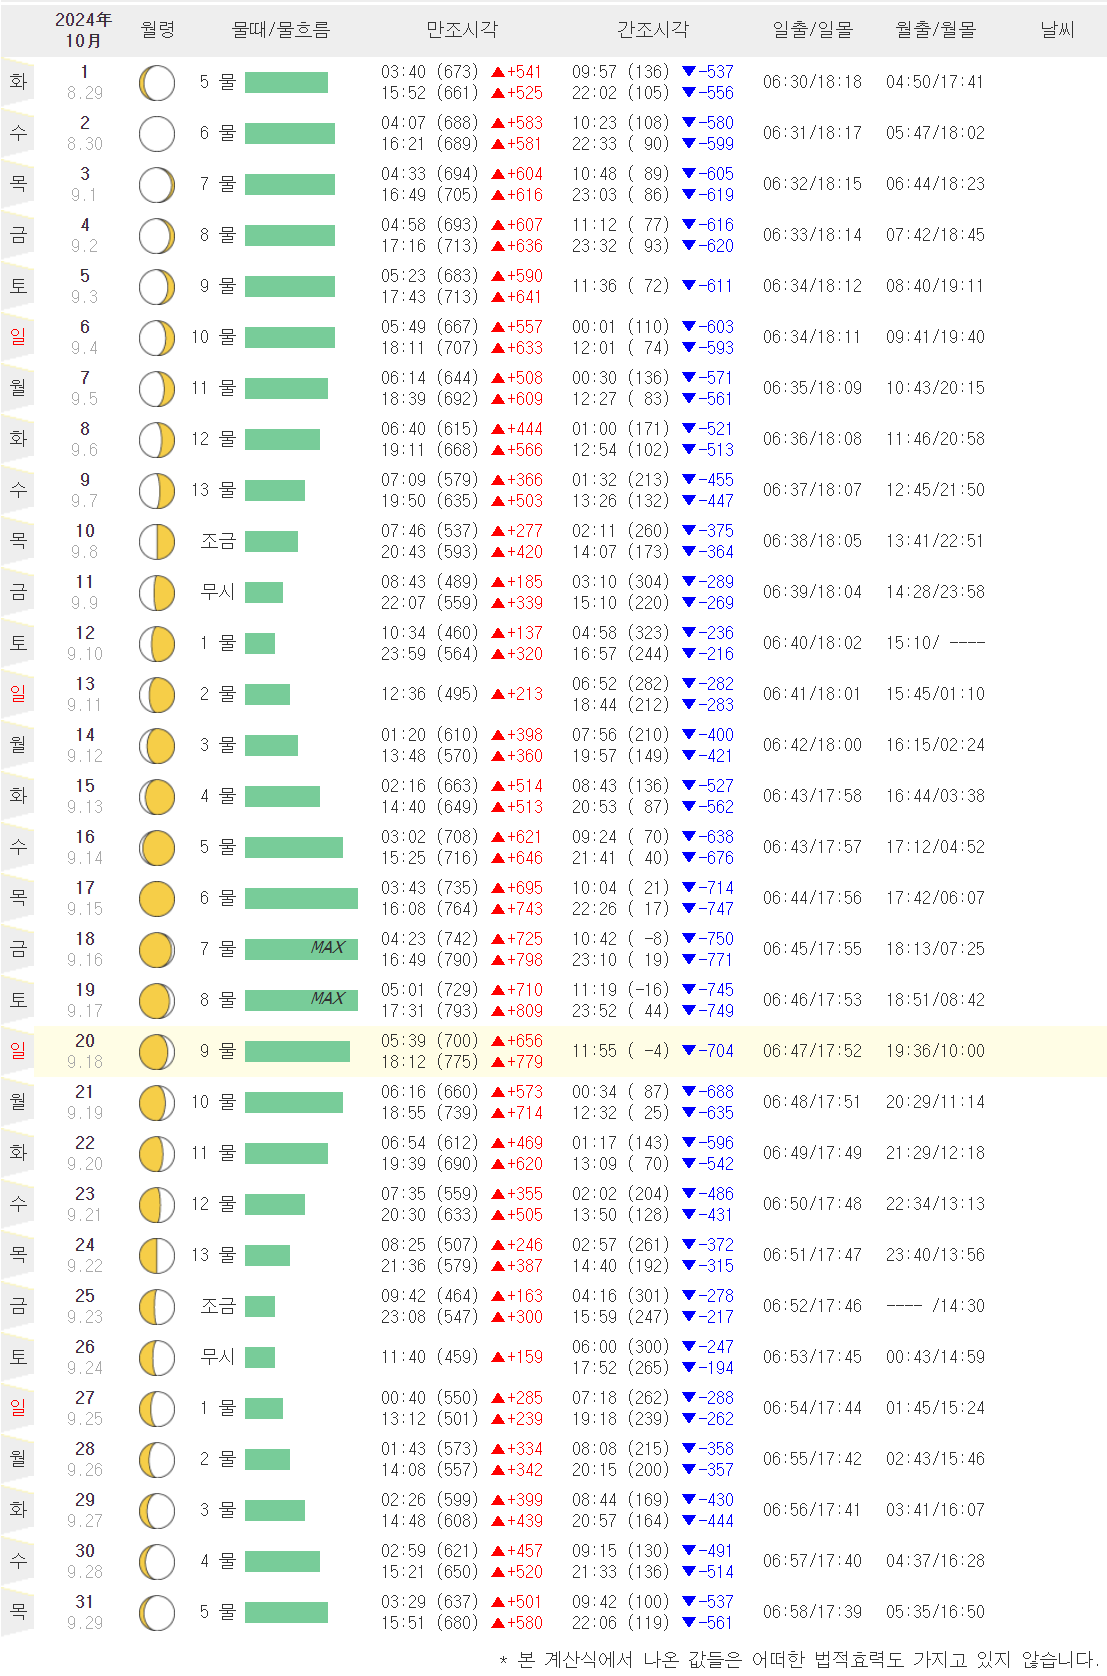Click the moon phase icon for October 1
This screenshot has width=1107, height=1676.
click(157, 83)
